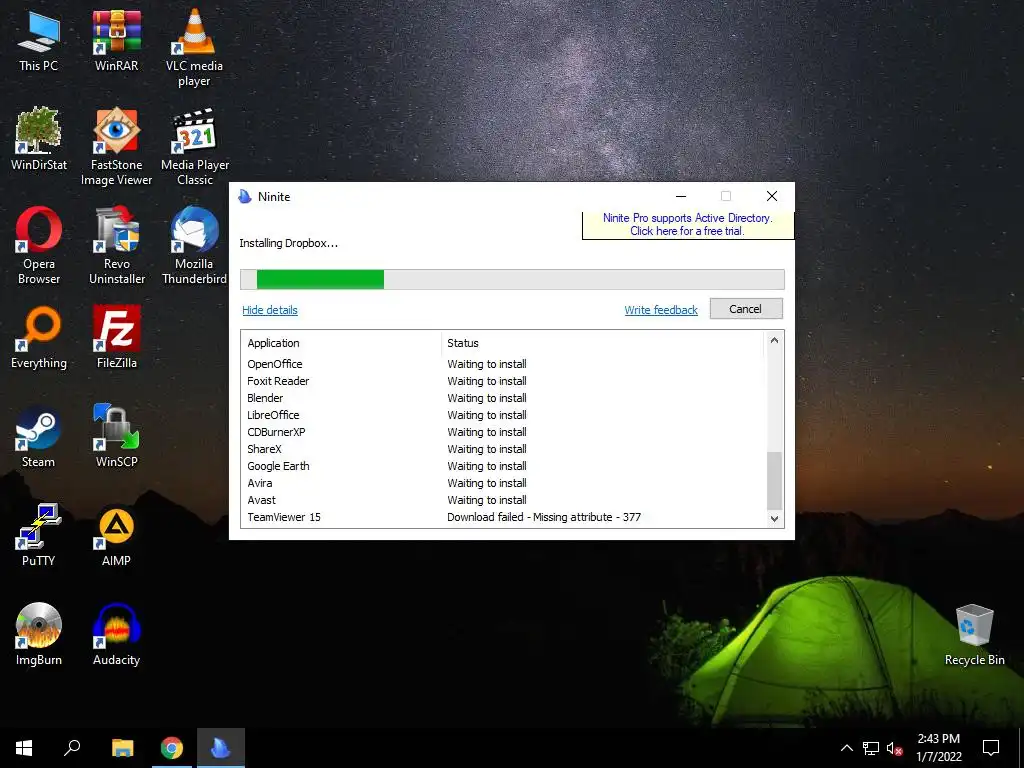Click Ninite taskbar button
Screen dimensions: 1024x768
pyautogui.click(x=221, y=748)
